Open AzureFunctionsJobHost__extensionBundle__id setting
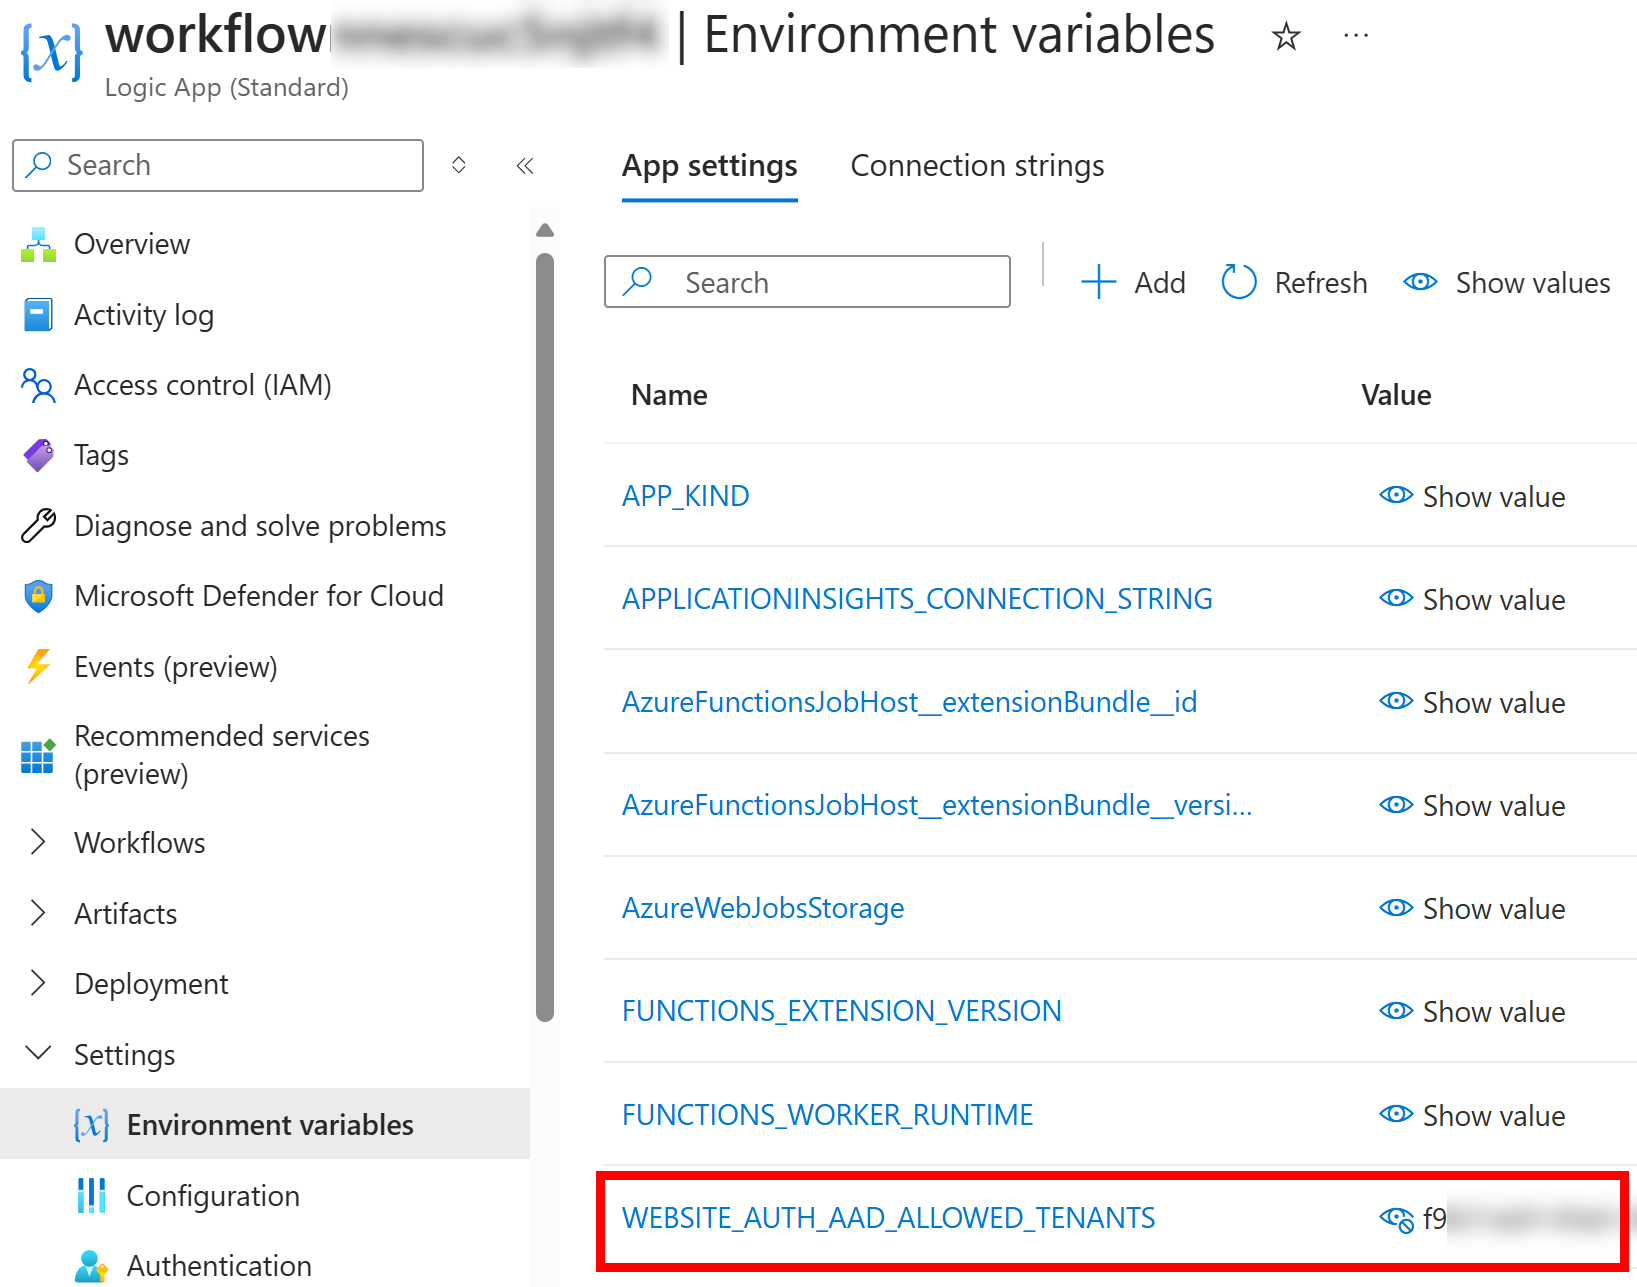The height and width of the screenshot is (1287, 1637). 910,702
